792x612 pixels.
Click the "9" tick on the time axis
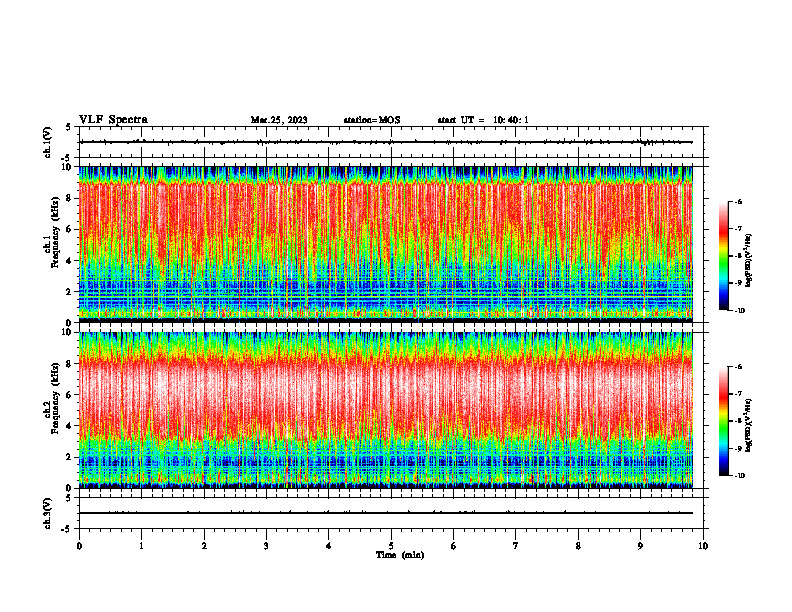640,546
